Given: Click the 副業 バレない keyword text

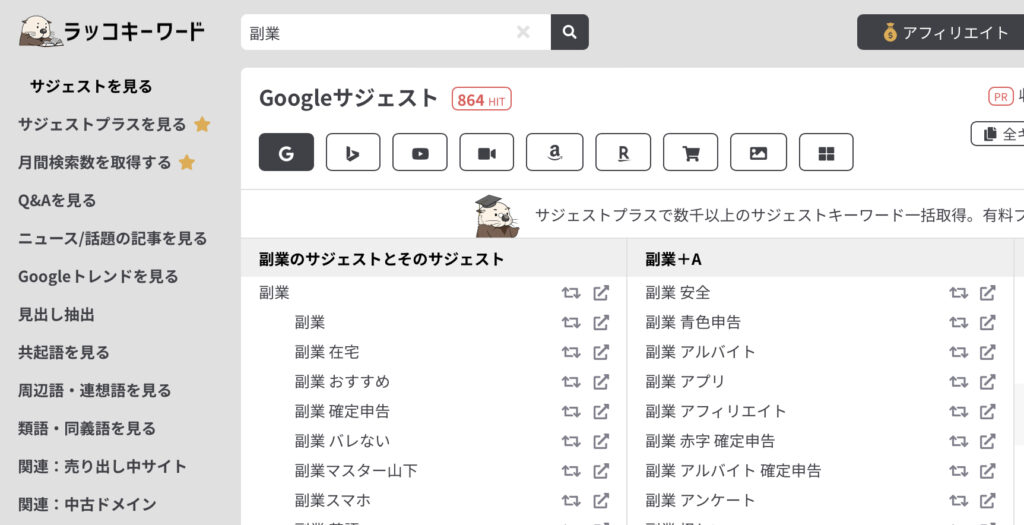Looking at the screenshot, I should tap(342, 441).
